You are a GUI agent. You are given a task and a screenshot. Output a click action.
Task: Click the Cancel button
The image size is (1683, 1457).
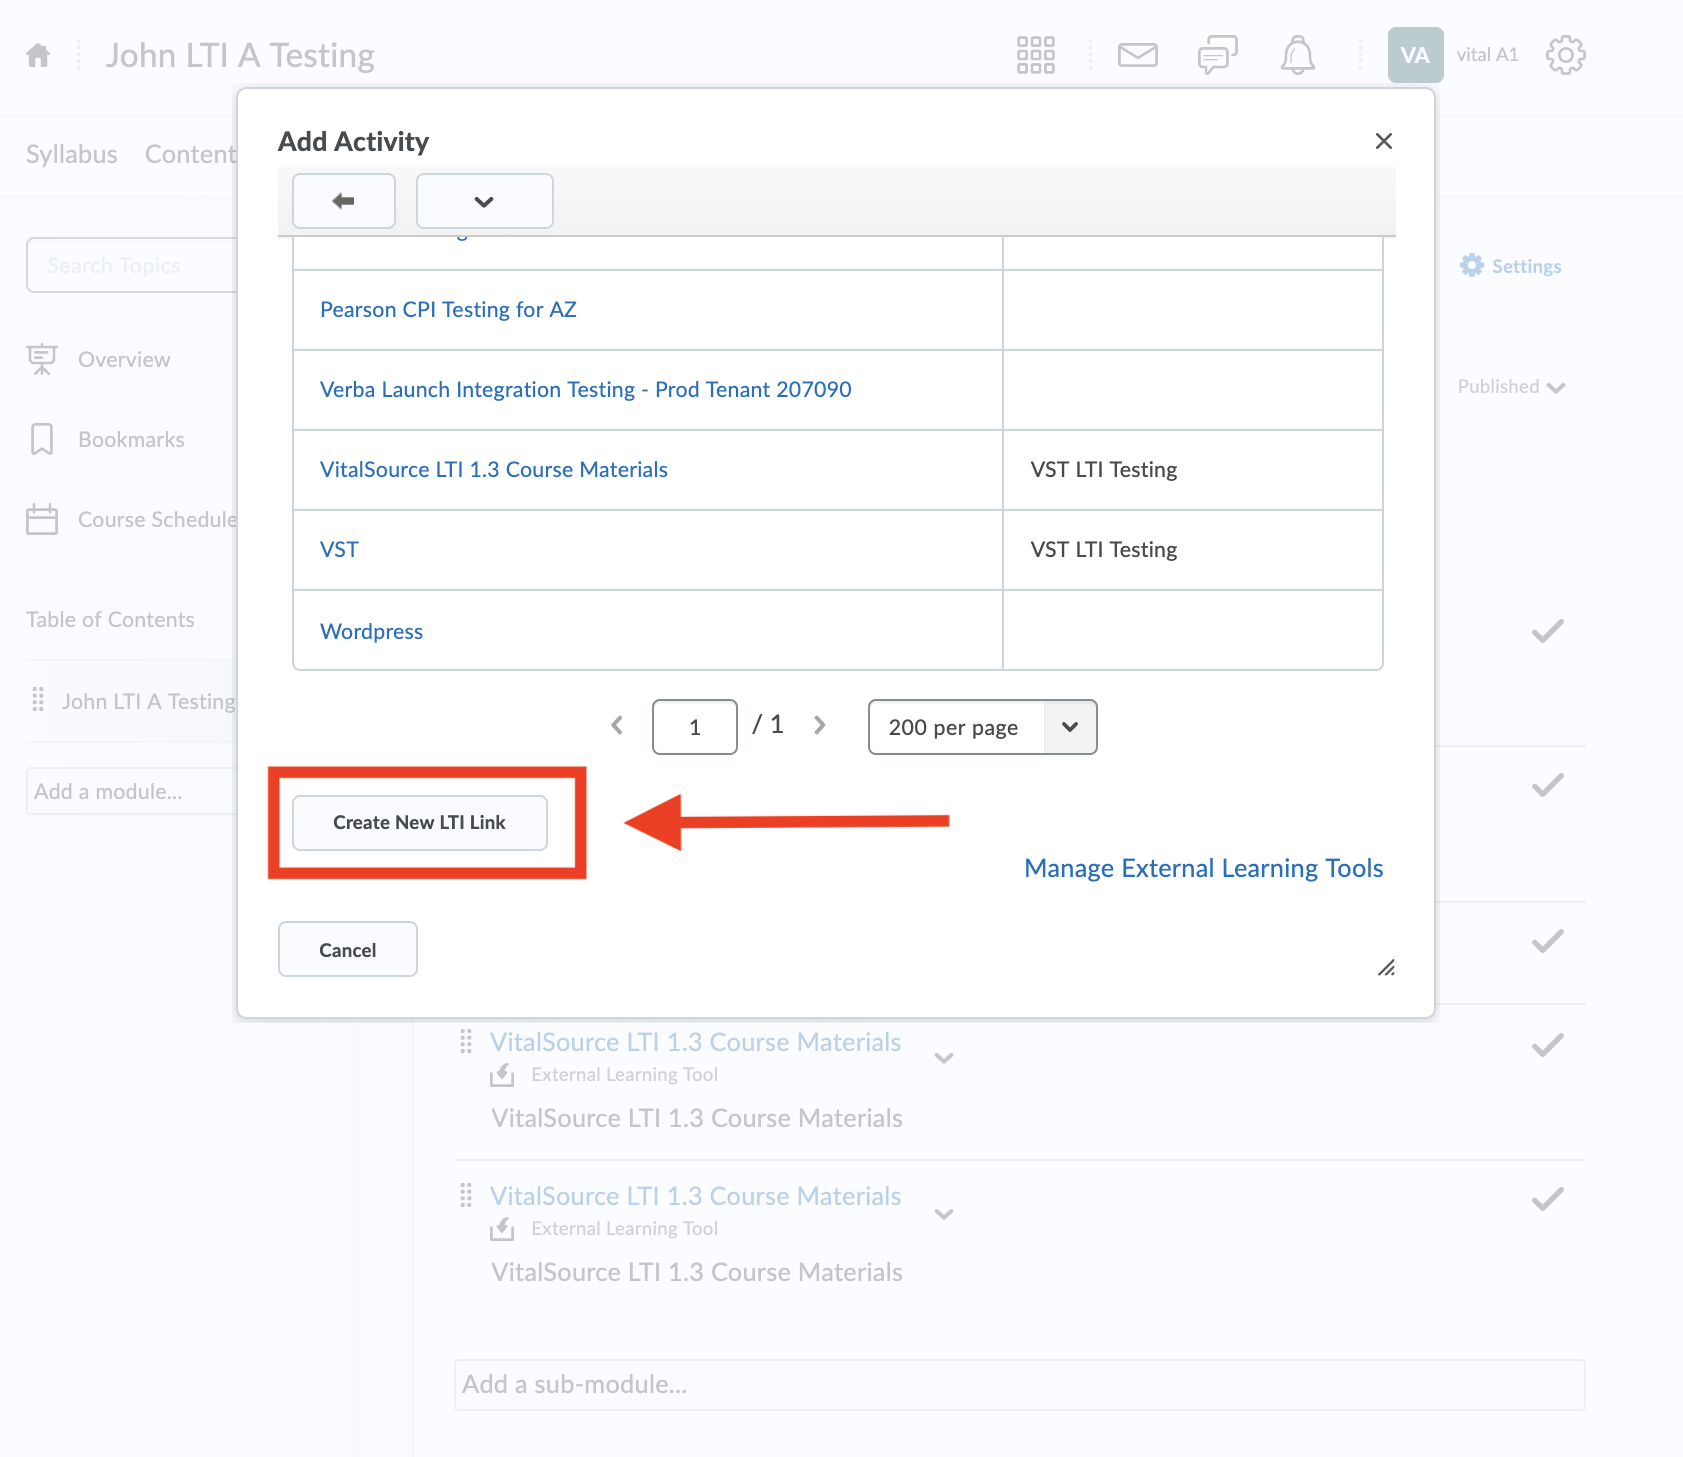[347, 950]
